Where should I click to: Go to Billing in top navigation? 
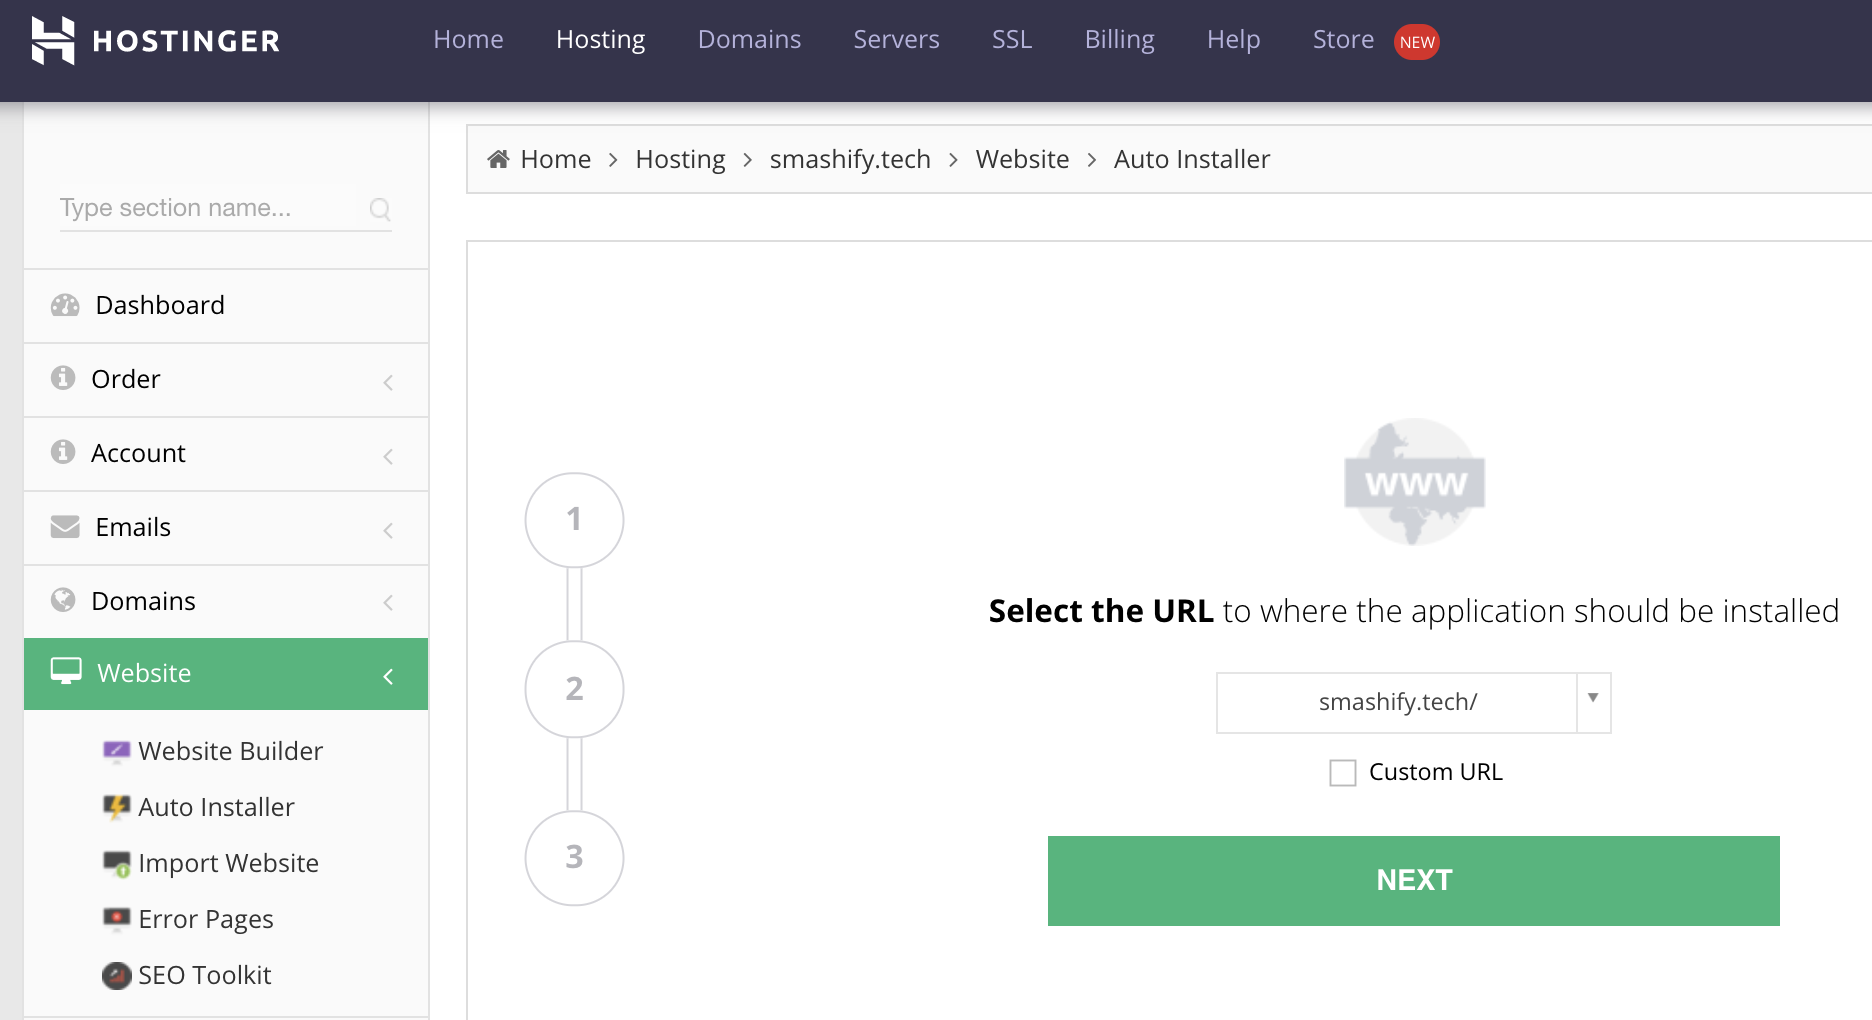(1119, 40)
